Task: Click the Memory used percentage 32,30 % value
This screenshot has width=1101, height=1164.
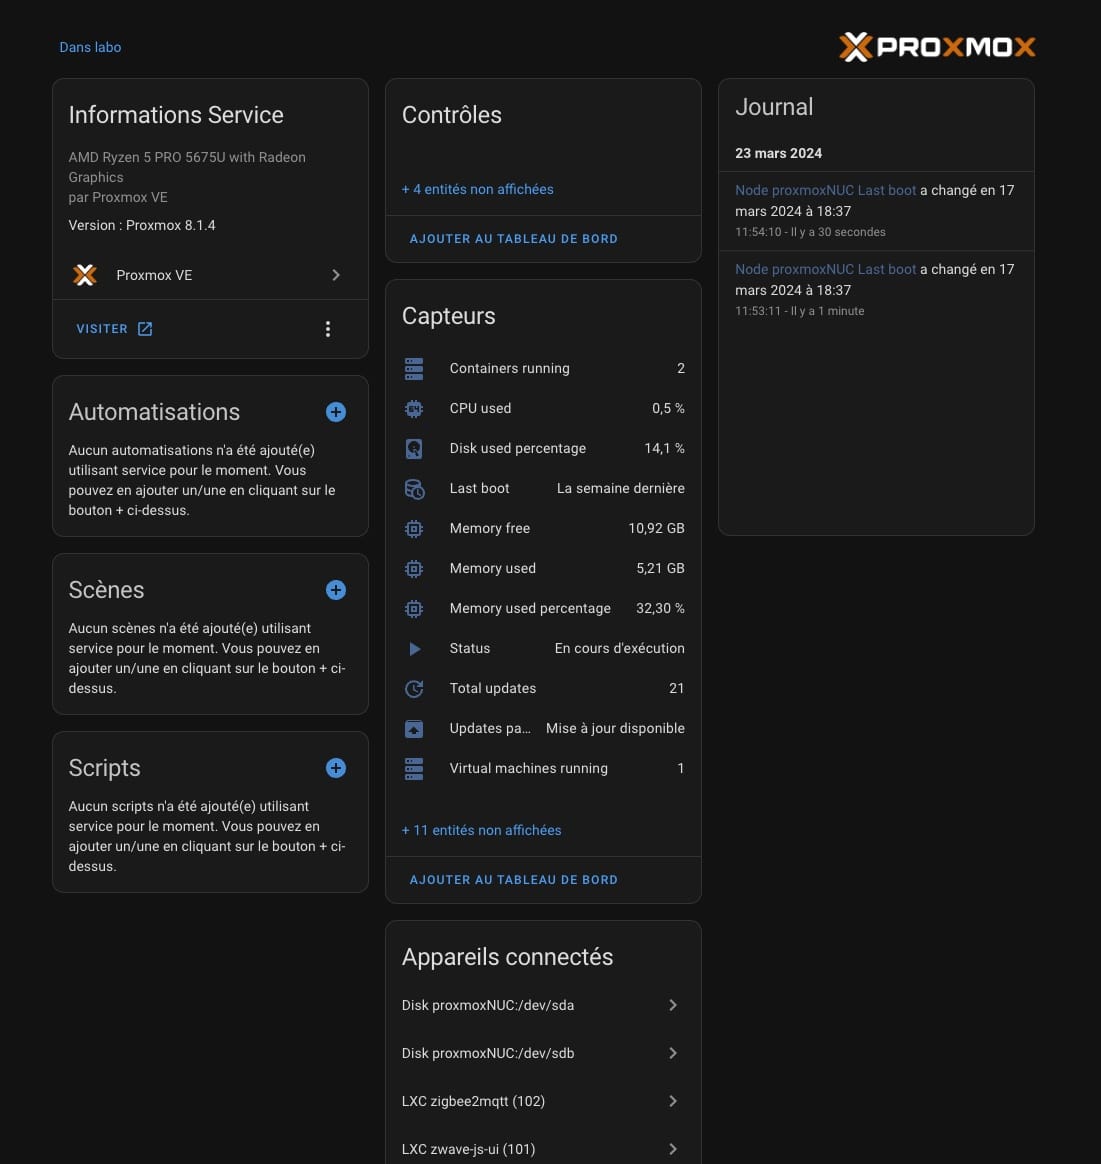Action: (x=660, y=609)
